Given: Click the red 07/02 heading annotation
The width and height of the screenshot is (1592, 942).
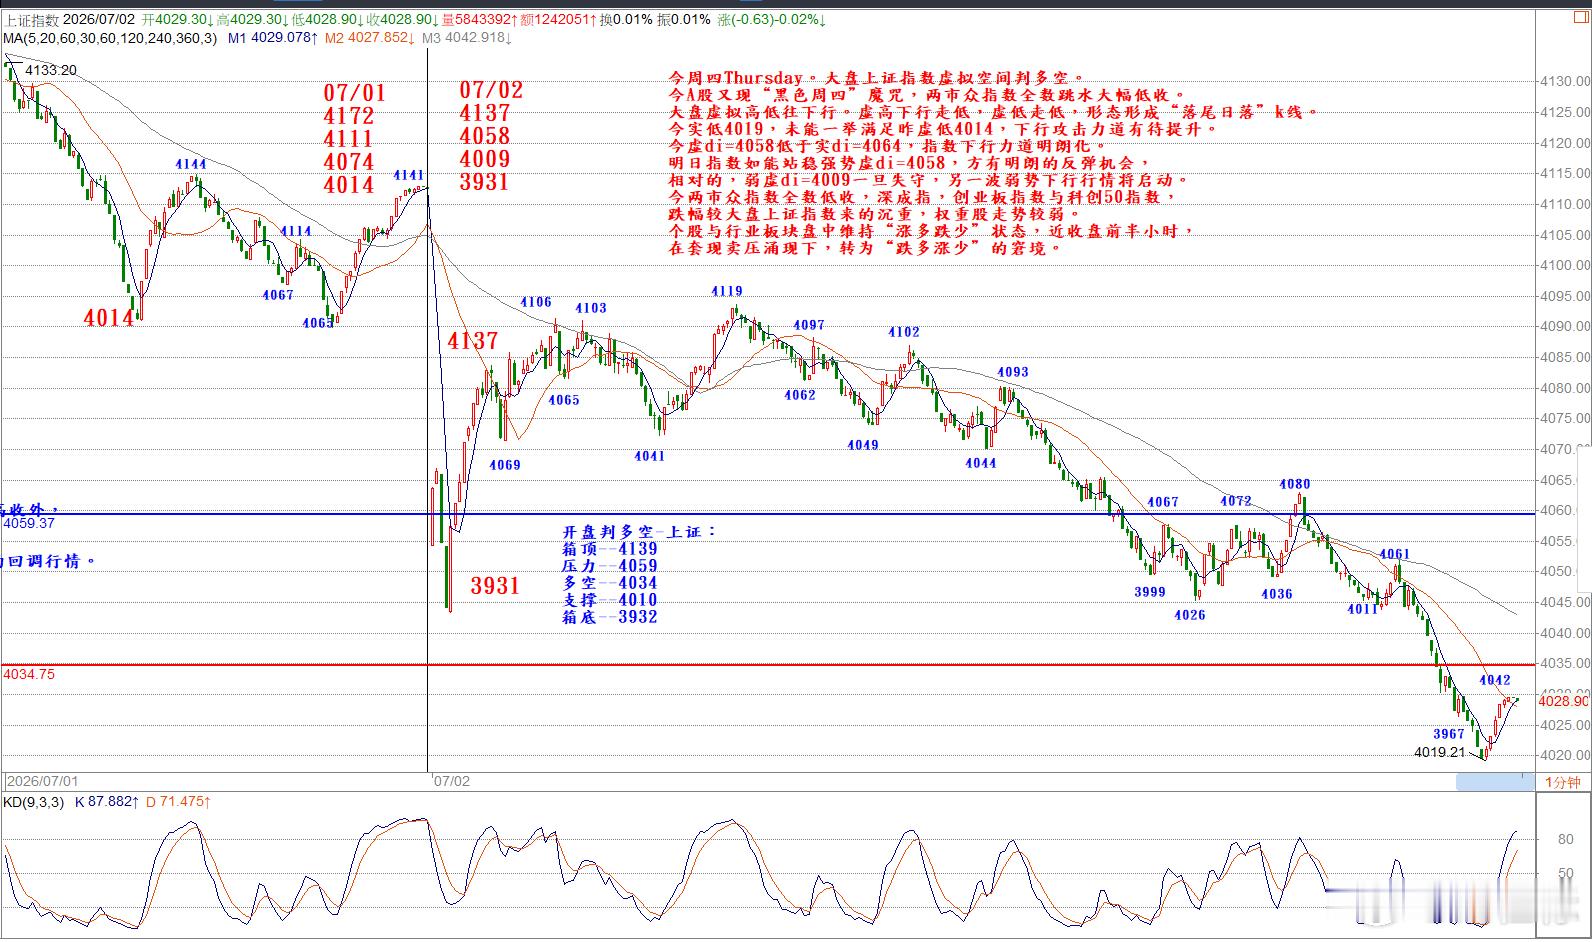Looking at the screenshot, I should pyautogui.click(x=491, y=90).
